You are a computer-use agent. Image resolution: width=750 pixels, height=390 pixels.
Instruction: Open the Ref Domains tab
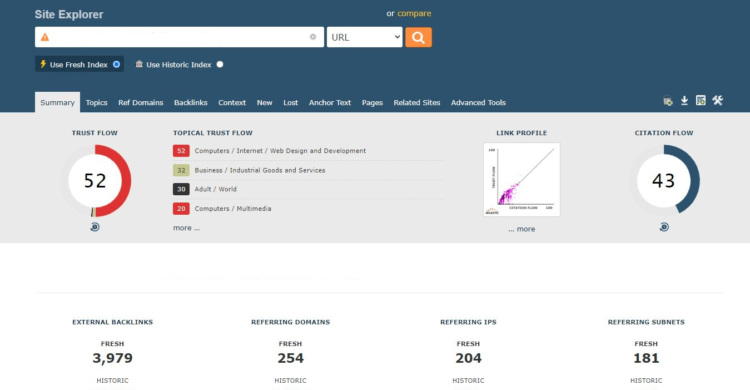coord(141,102)
